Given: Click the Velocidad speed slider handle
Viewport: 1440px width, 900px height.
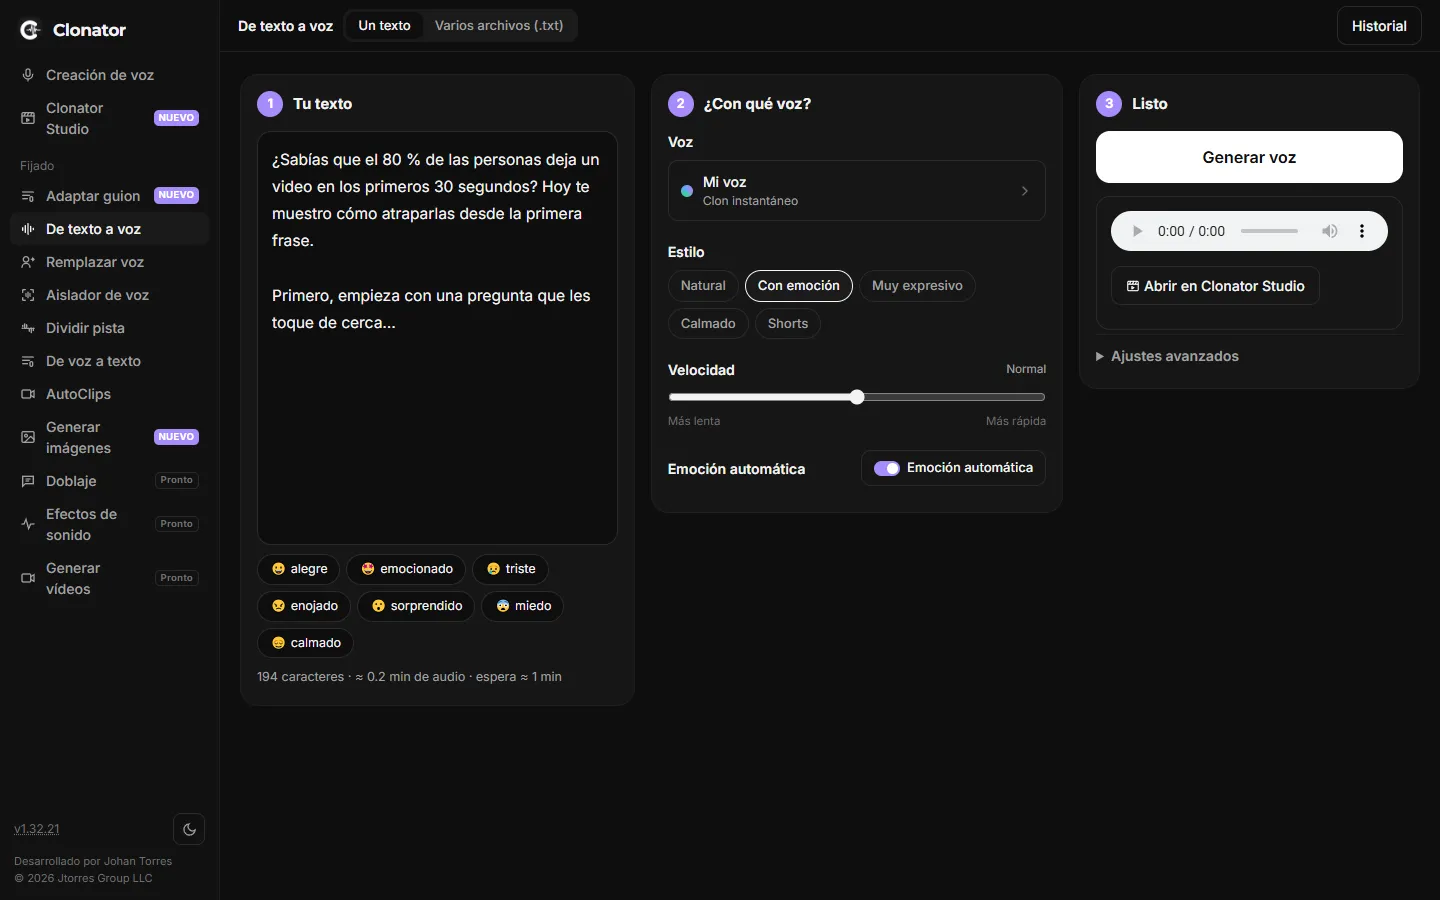Looking at the screenshot, I should tap(857, 397).
